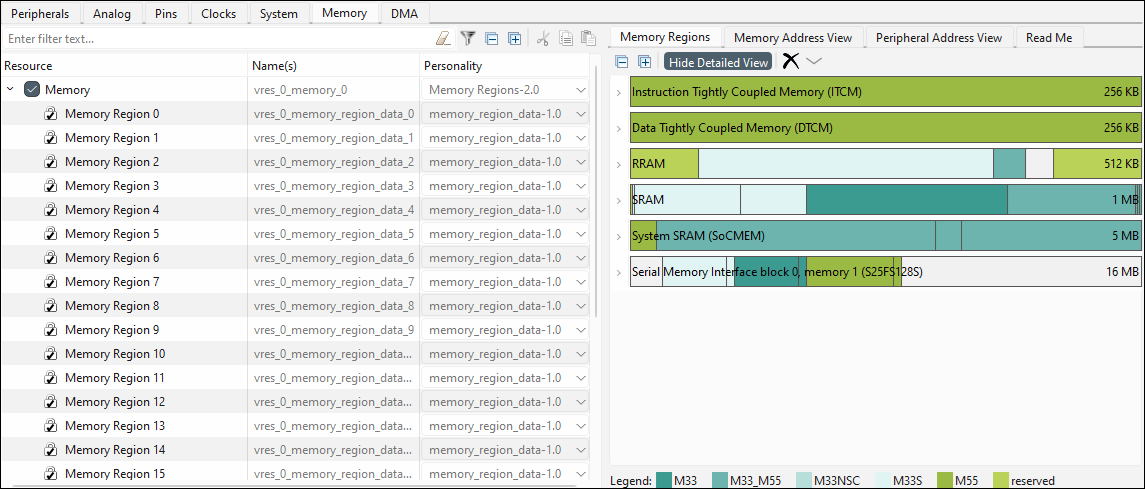Open the Memory Region 3 personality dropdown
Viewport: 1145px width, 489px height.
pyautogui.click(x=580, y=186)
